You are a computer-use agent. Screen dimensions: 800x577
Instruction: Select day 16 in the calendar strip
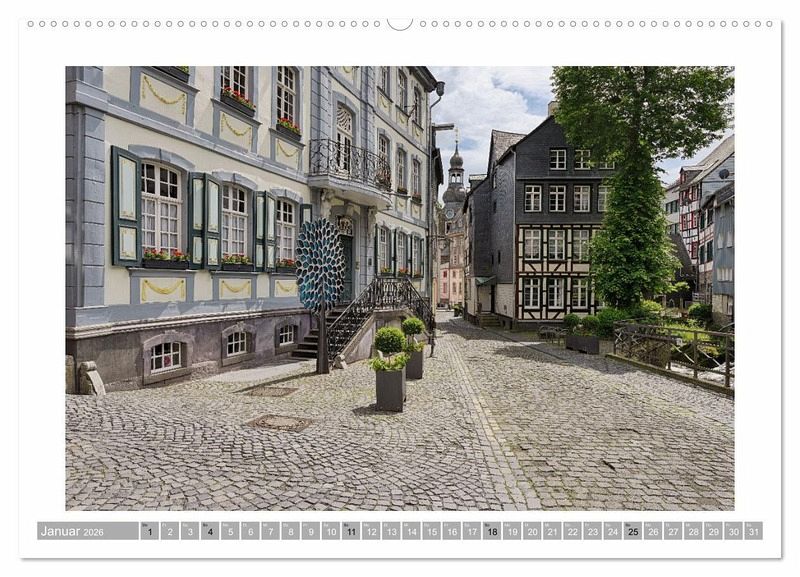click(452, 531)
